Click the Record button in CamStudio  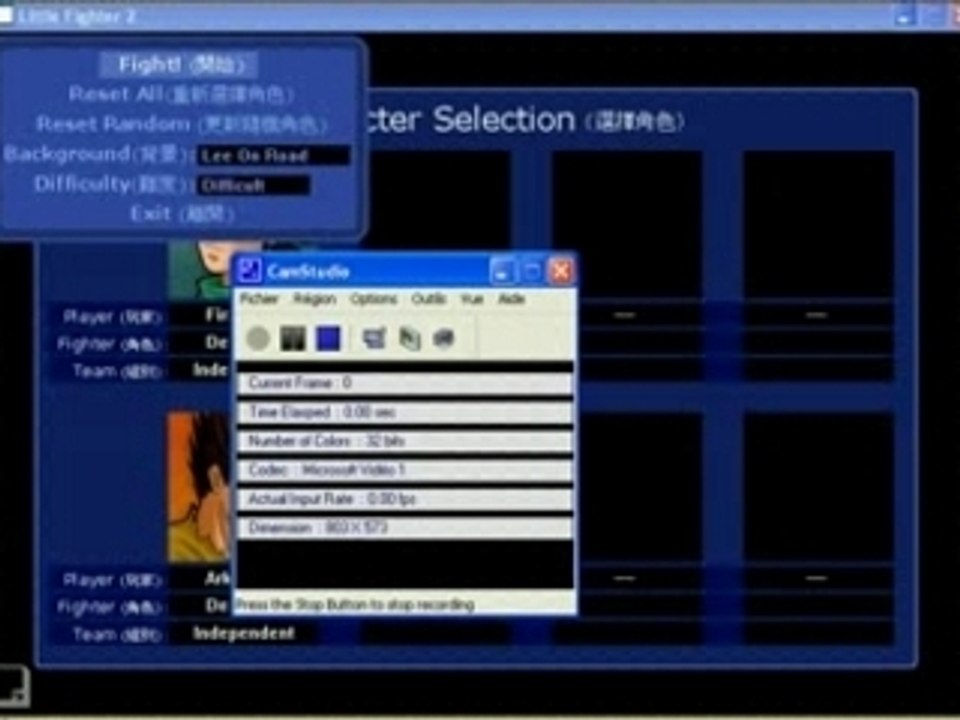[258, 338]
